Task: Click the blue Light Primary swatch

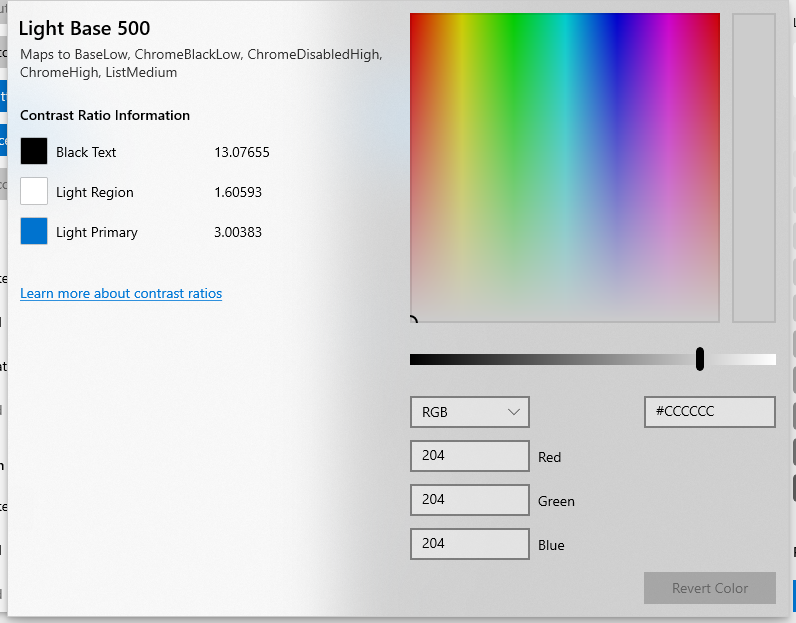Action: pyautogui.click(x=34, y=232)
